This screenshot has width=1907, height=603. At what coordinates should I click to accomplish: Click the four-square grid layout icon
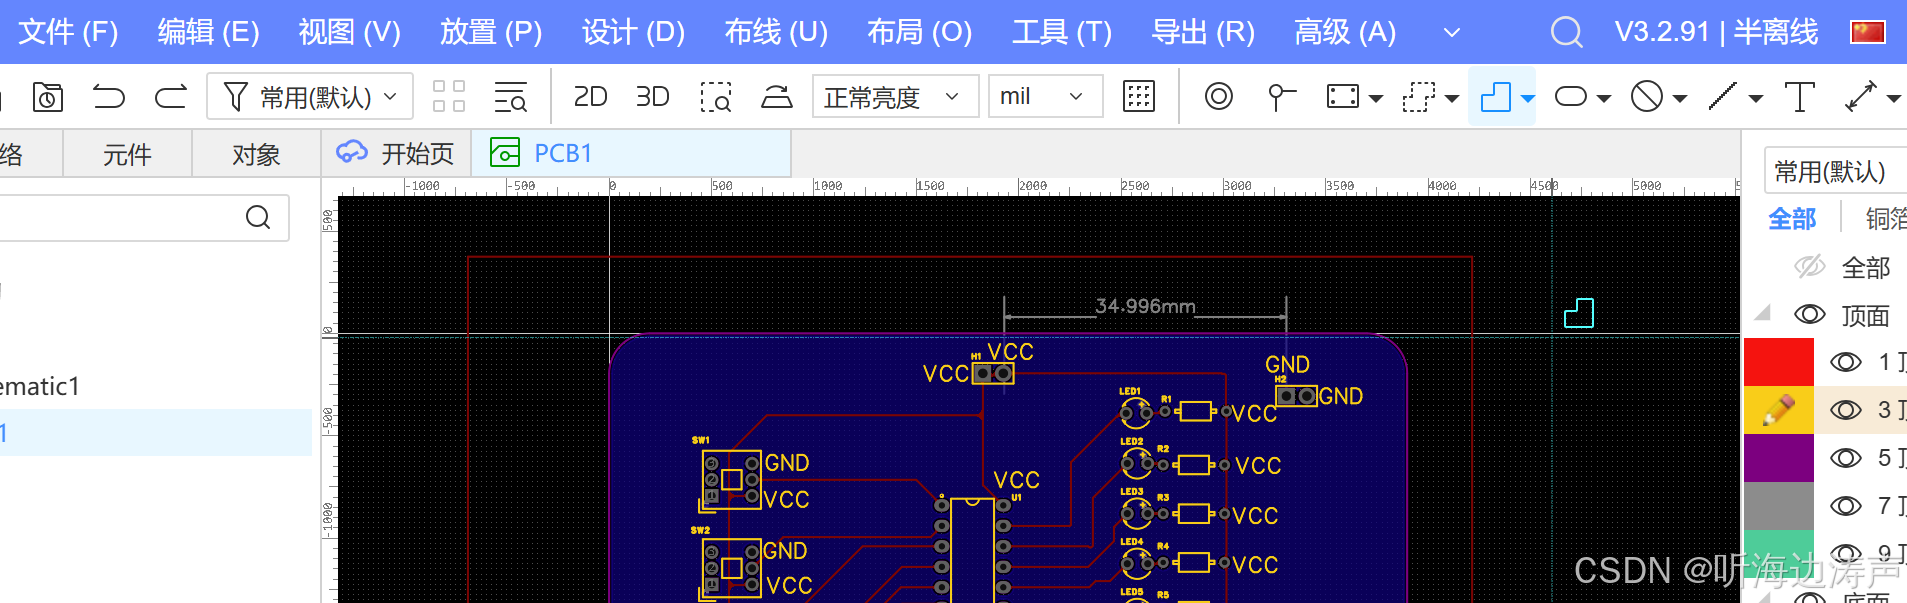449,97
